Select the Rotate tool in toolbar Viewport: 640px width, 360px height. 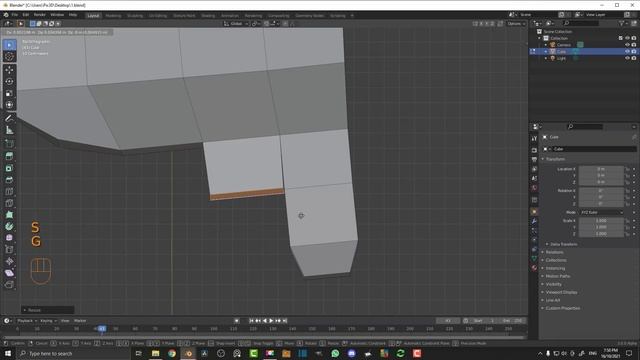(x=9, y=82)
